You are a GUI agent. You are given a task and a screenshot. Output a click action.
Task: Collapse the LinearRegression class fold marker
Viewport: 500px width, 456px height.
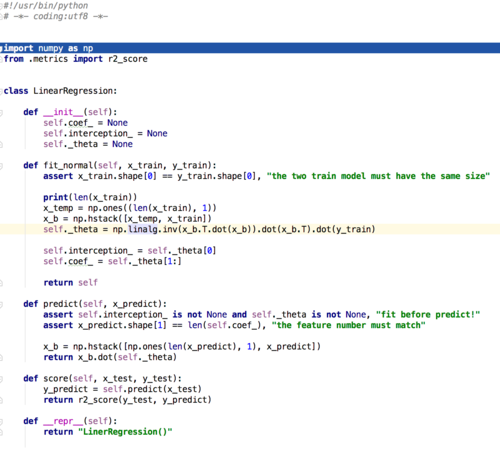pyautogui.click(x=1, y=91)
